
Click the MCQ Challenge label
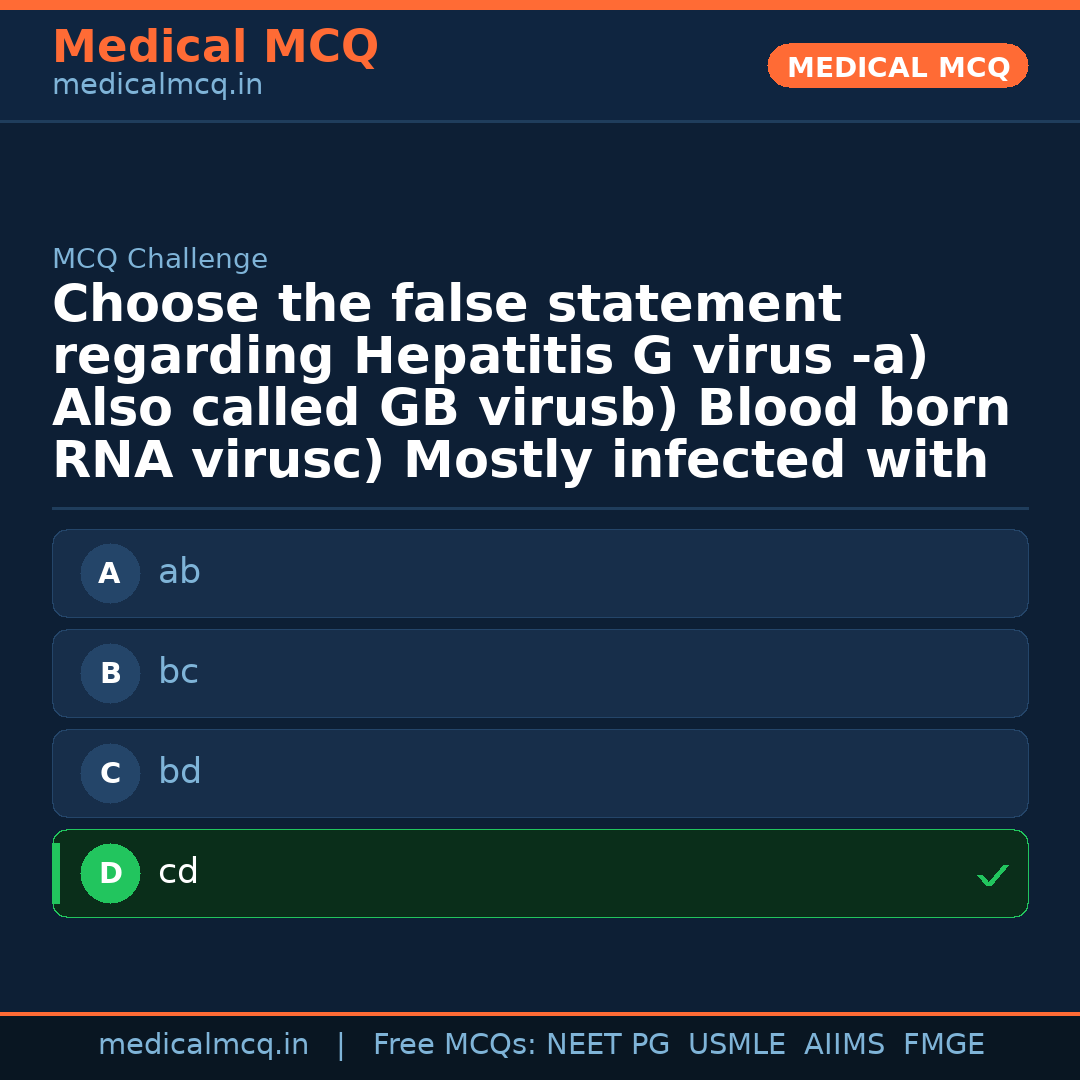point(160,259)
